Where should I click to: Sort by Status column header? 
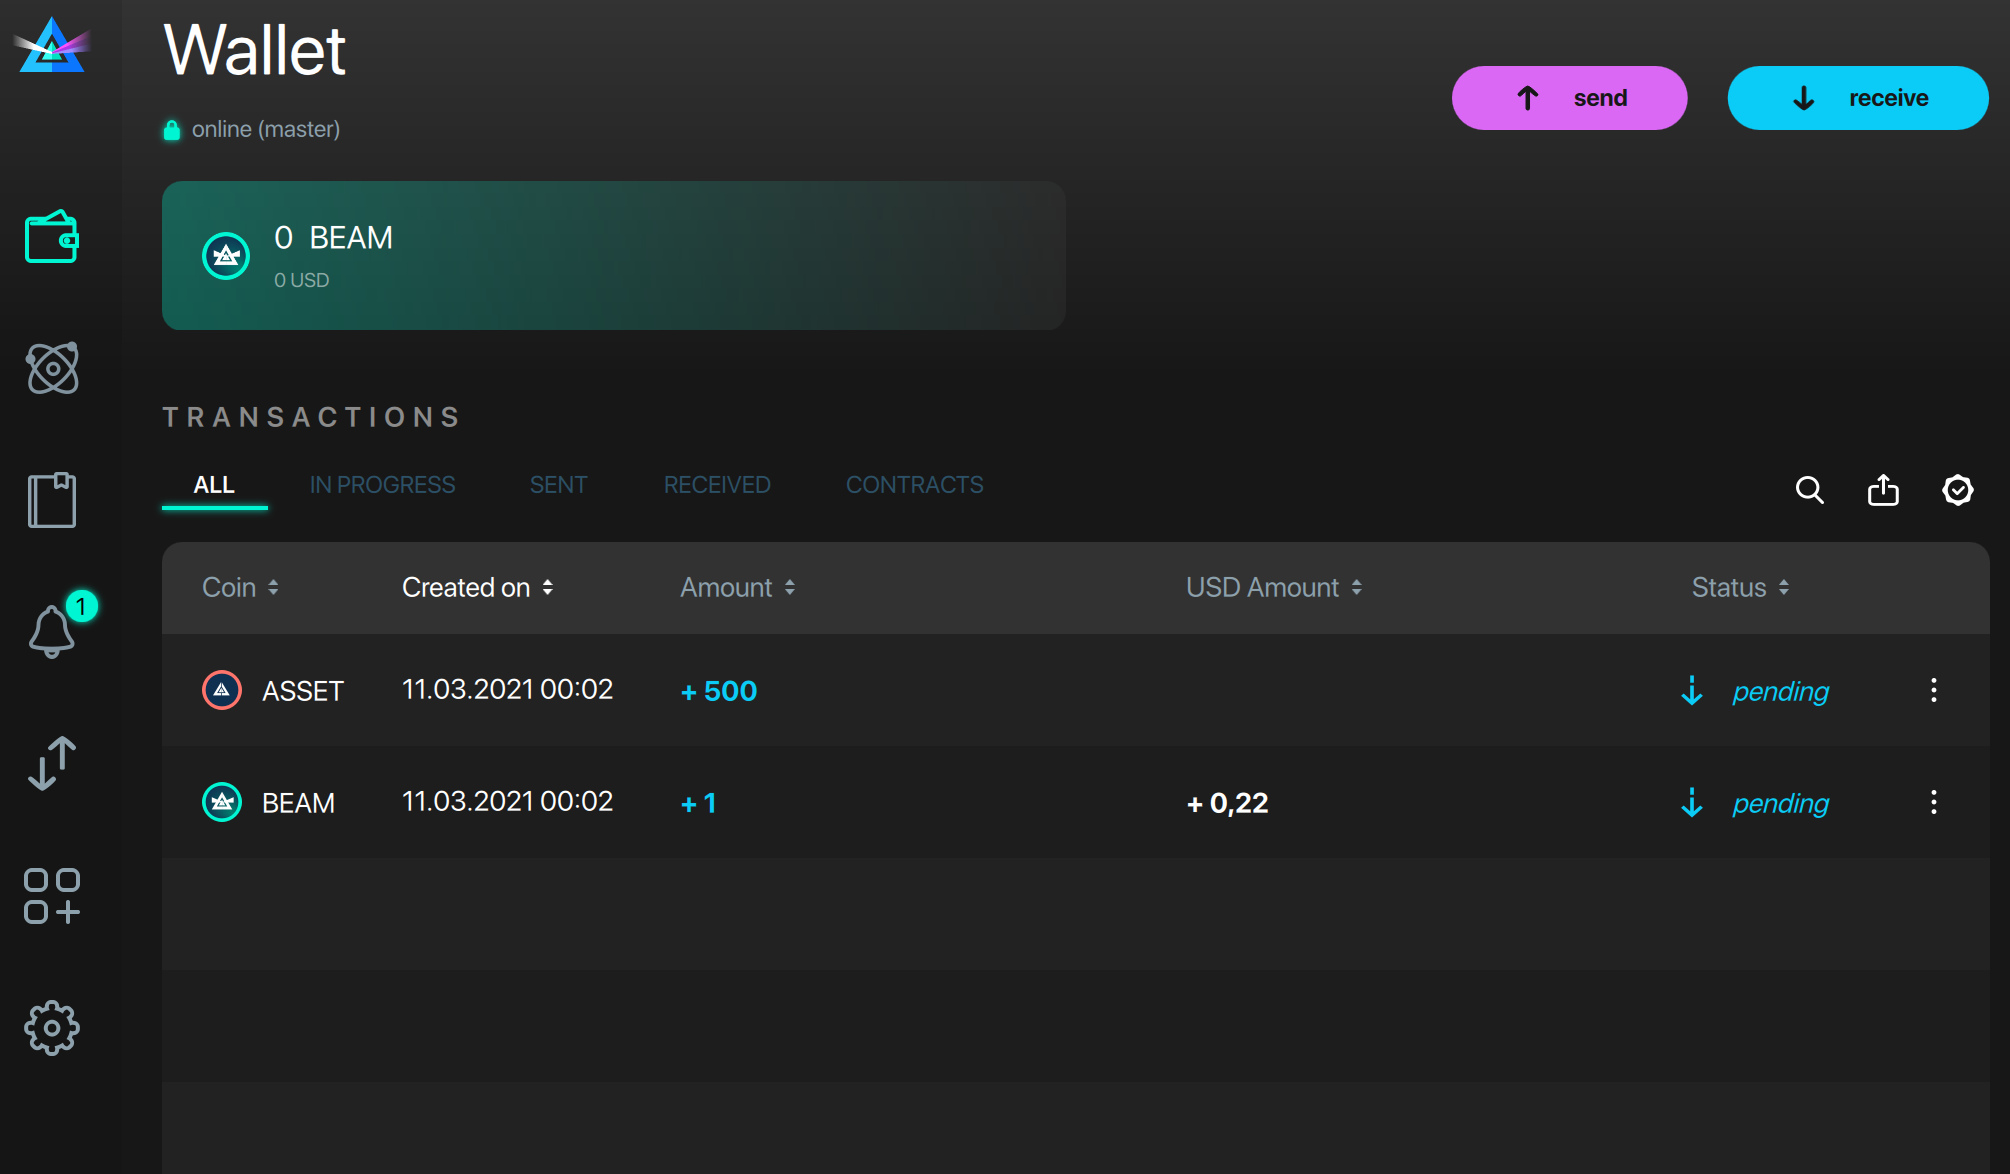[x=1740, y=587]
